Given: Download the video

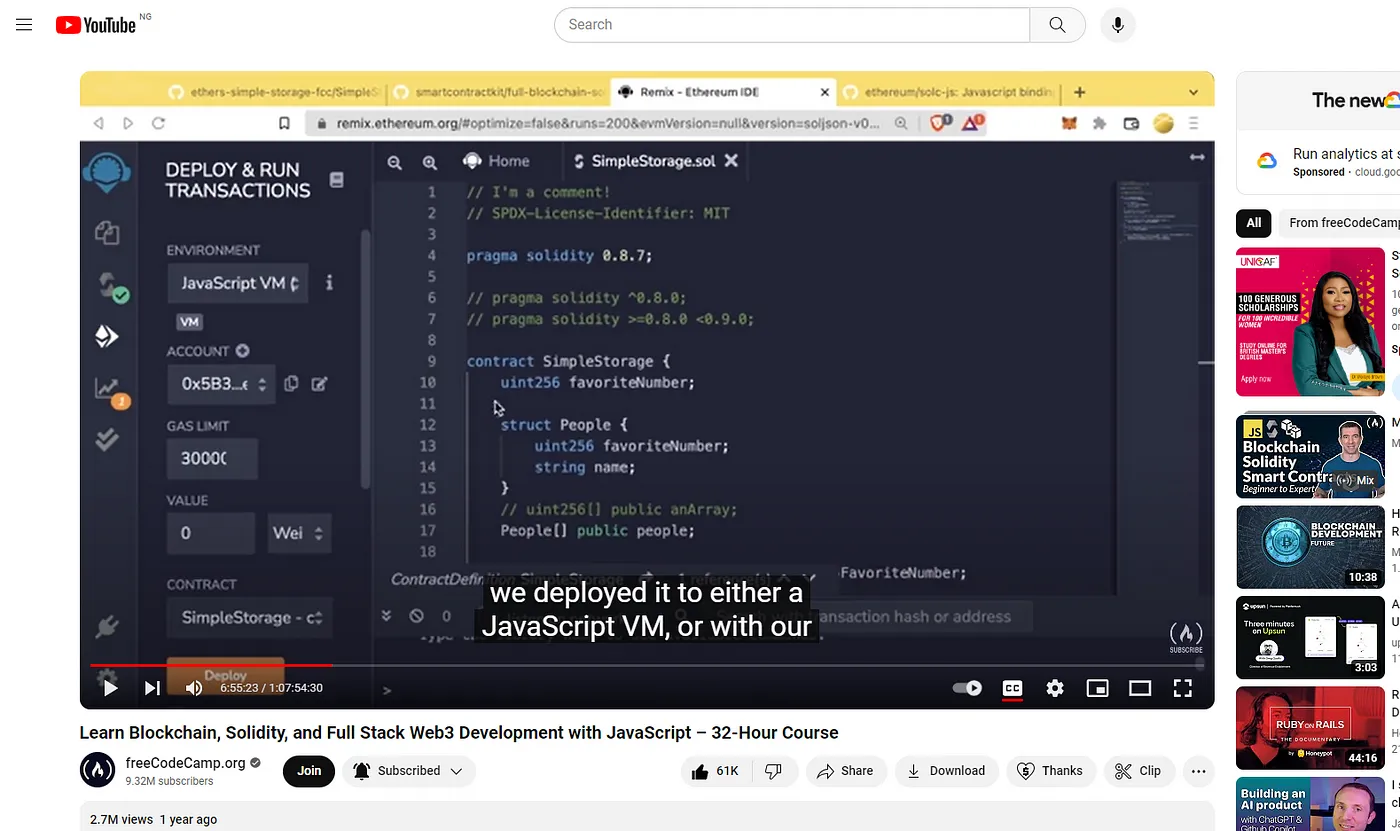Looking at the screenshot, I should point(946,771).
